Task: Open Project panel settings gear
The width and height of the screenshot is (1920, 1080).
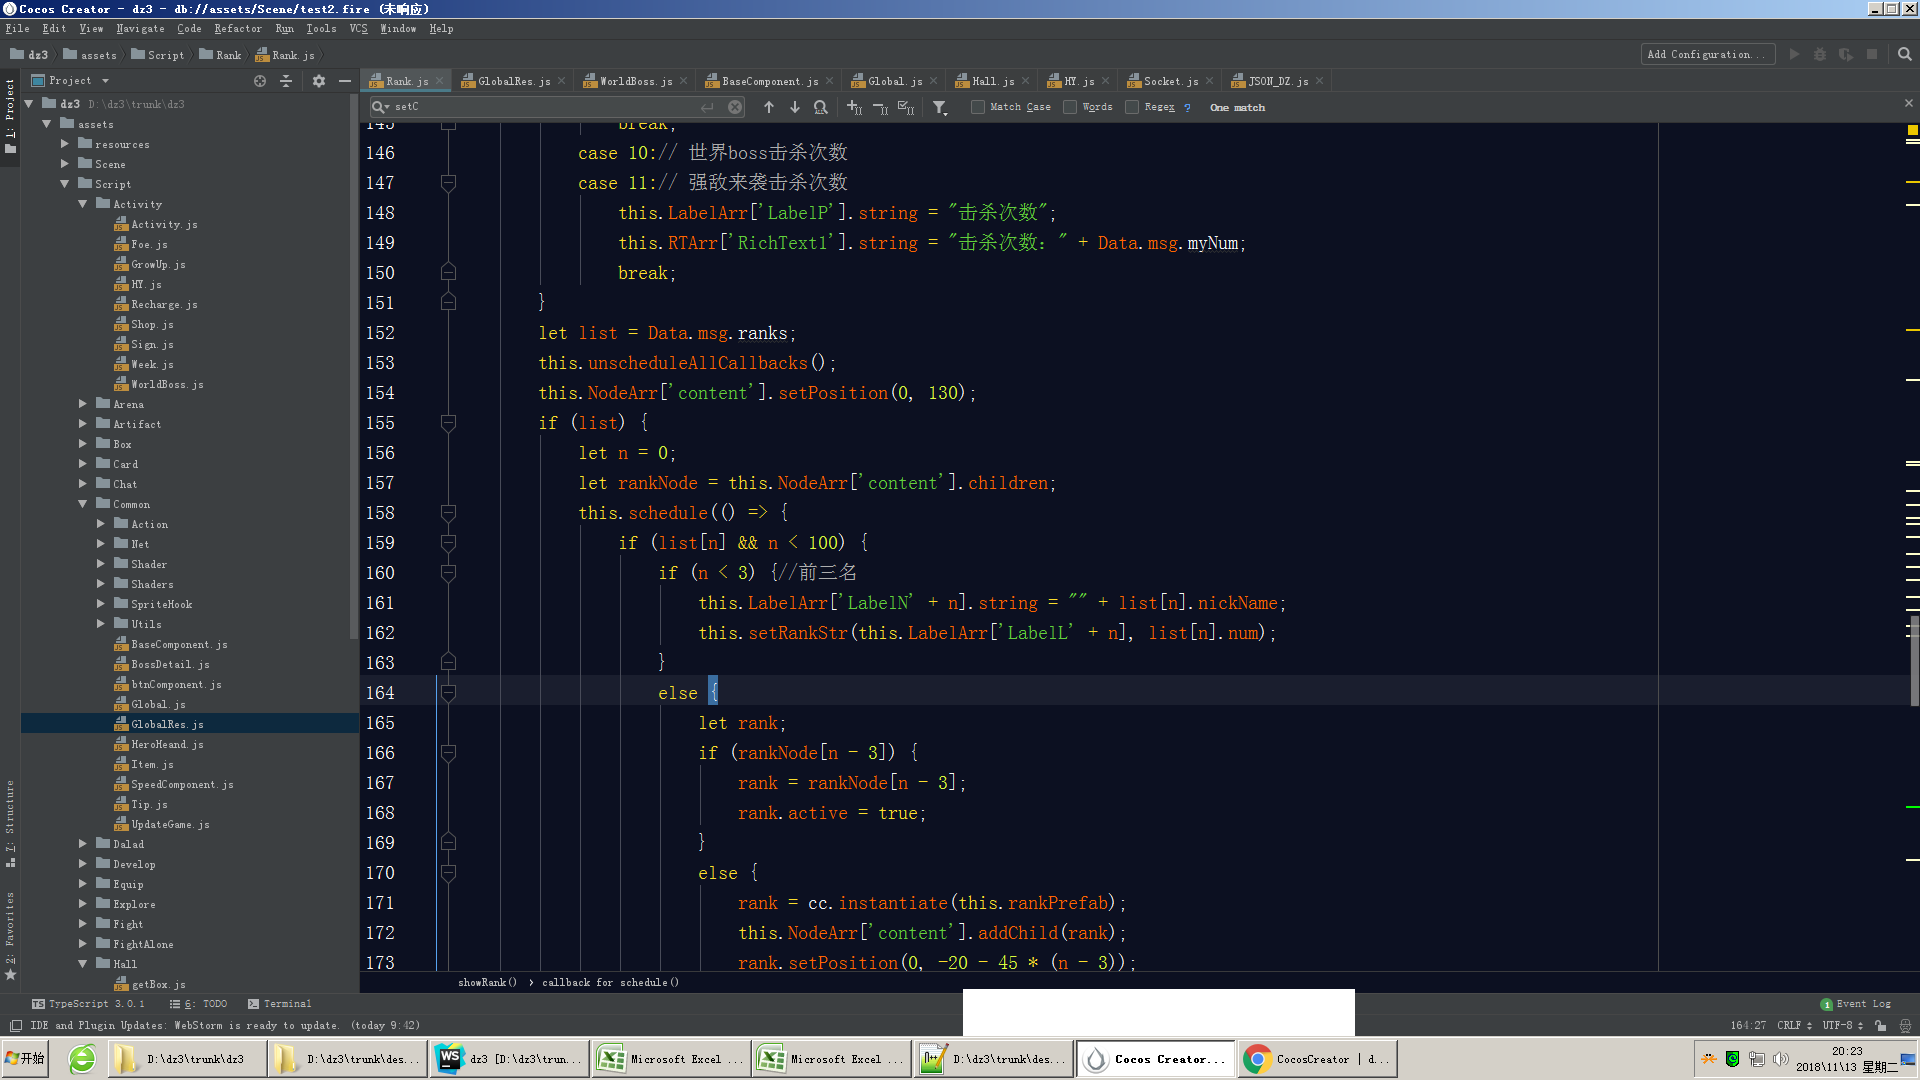Action: 318,81
